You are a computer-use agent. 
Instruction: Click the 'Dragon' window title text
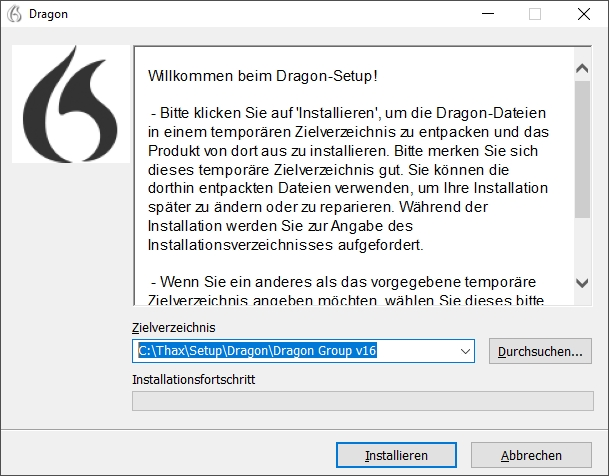coord(48,14)
